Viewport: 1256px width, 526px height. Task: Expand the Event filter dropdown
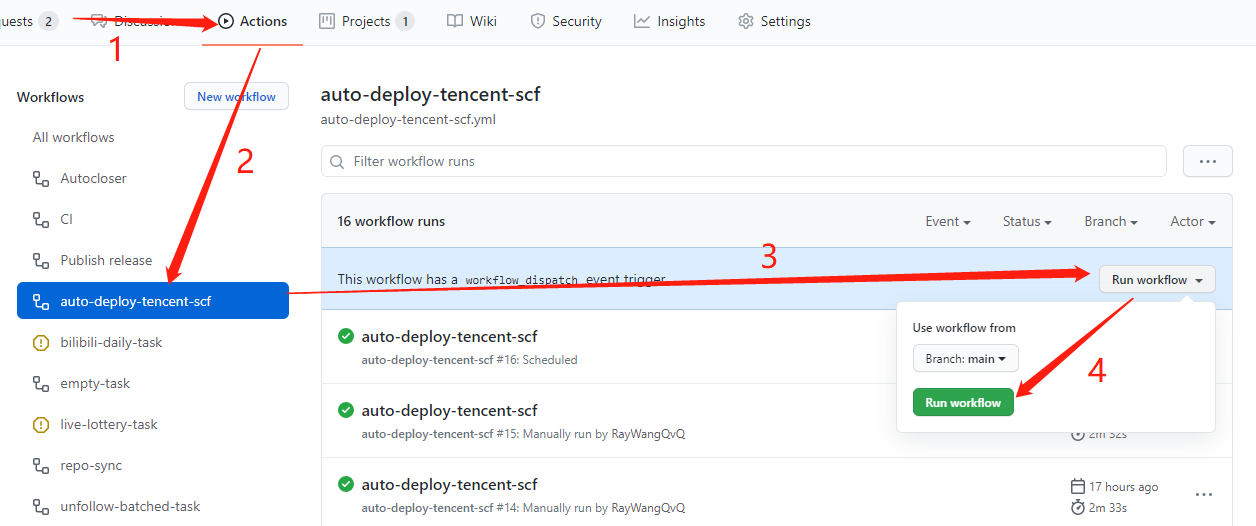pos(948,222)
